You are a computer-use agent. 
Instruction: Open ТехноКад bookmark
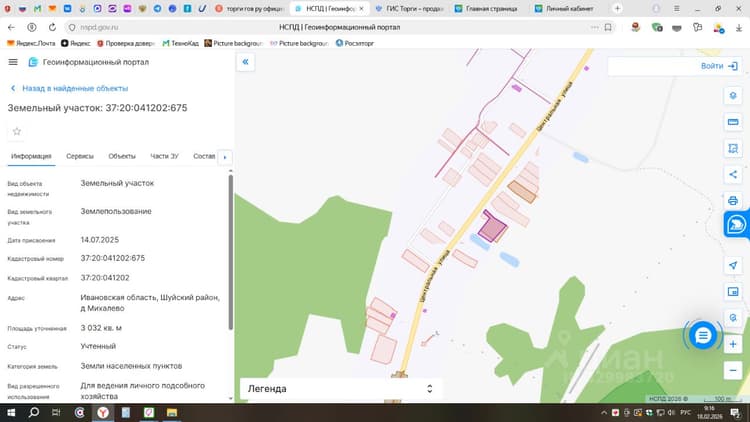pos(180,43)
